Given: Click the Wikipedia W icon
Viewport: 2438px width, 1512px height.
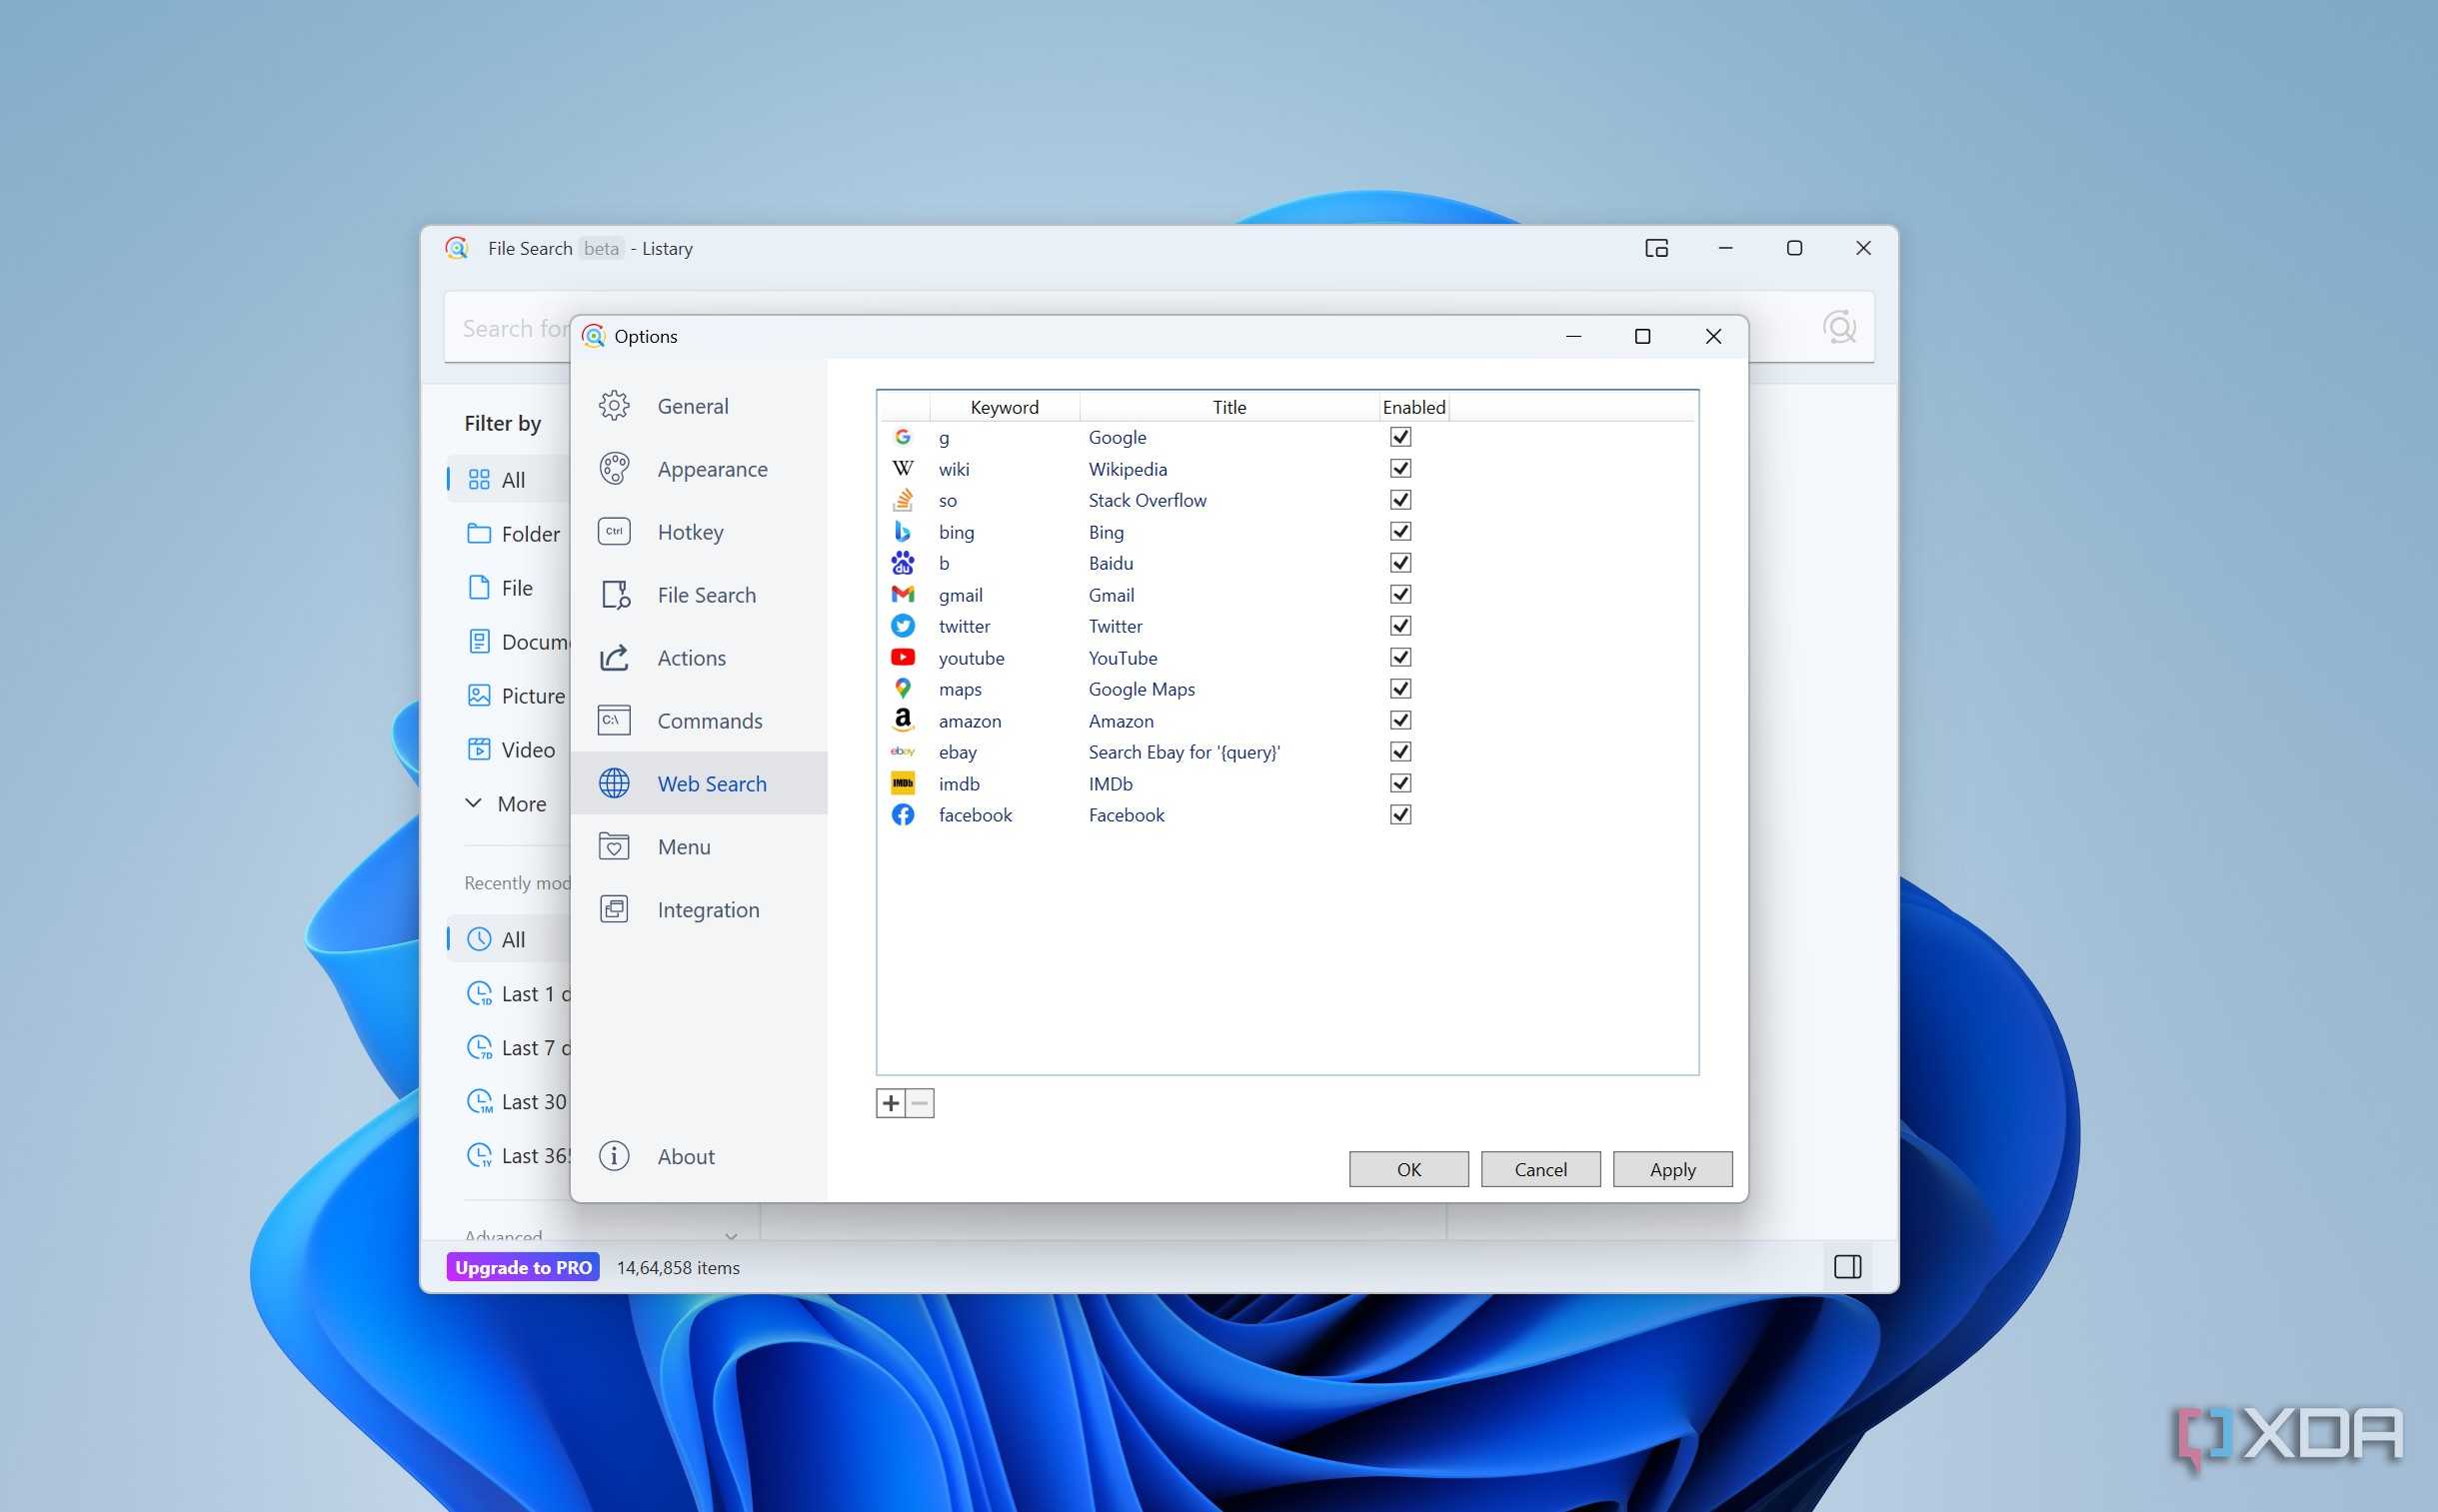Looking at the screenshot, I should pyautogui.click(x=902, y=468).
